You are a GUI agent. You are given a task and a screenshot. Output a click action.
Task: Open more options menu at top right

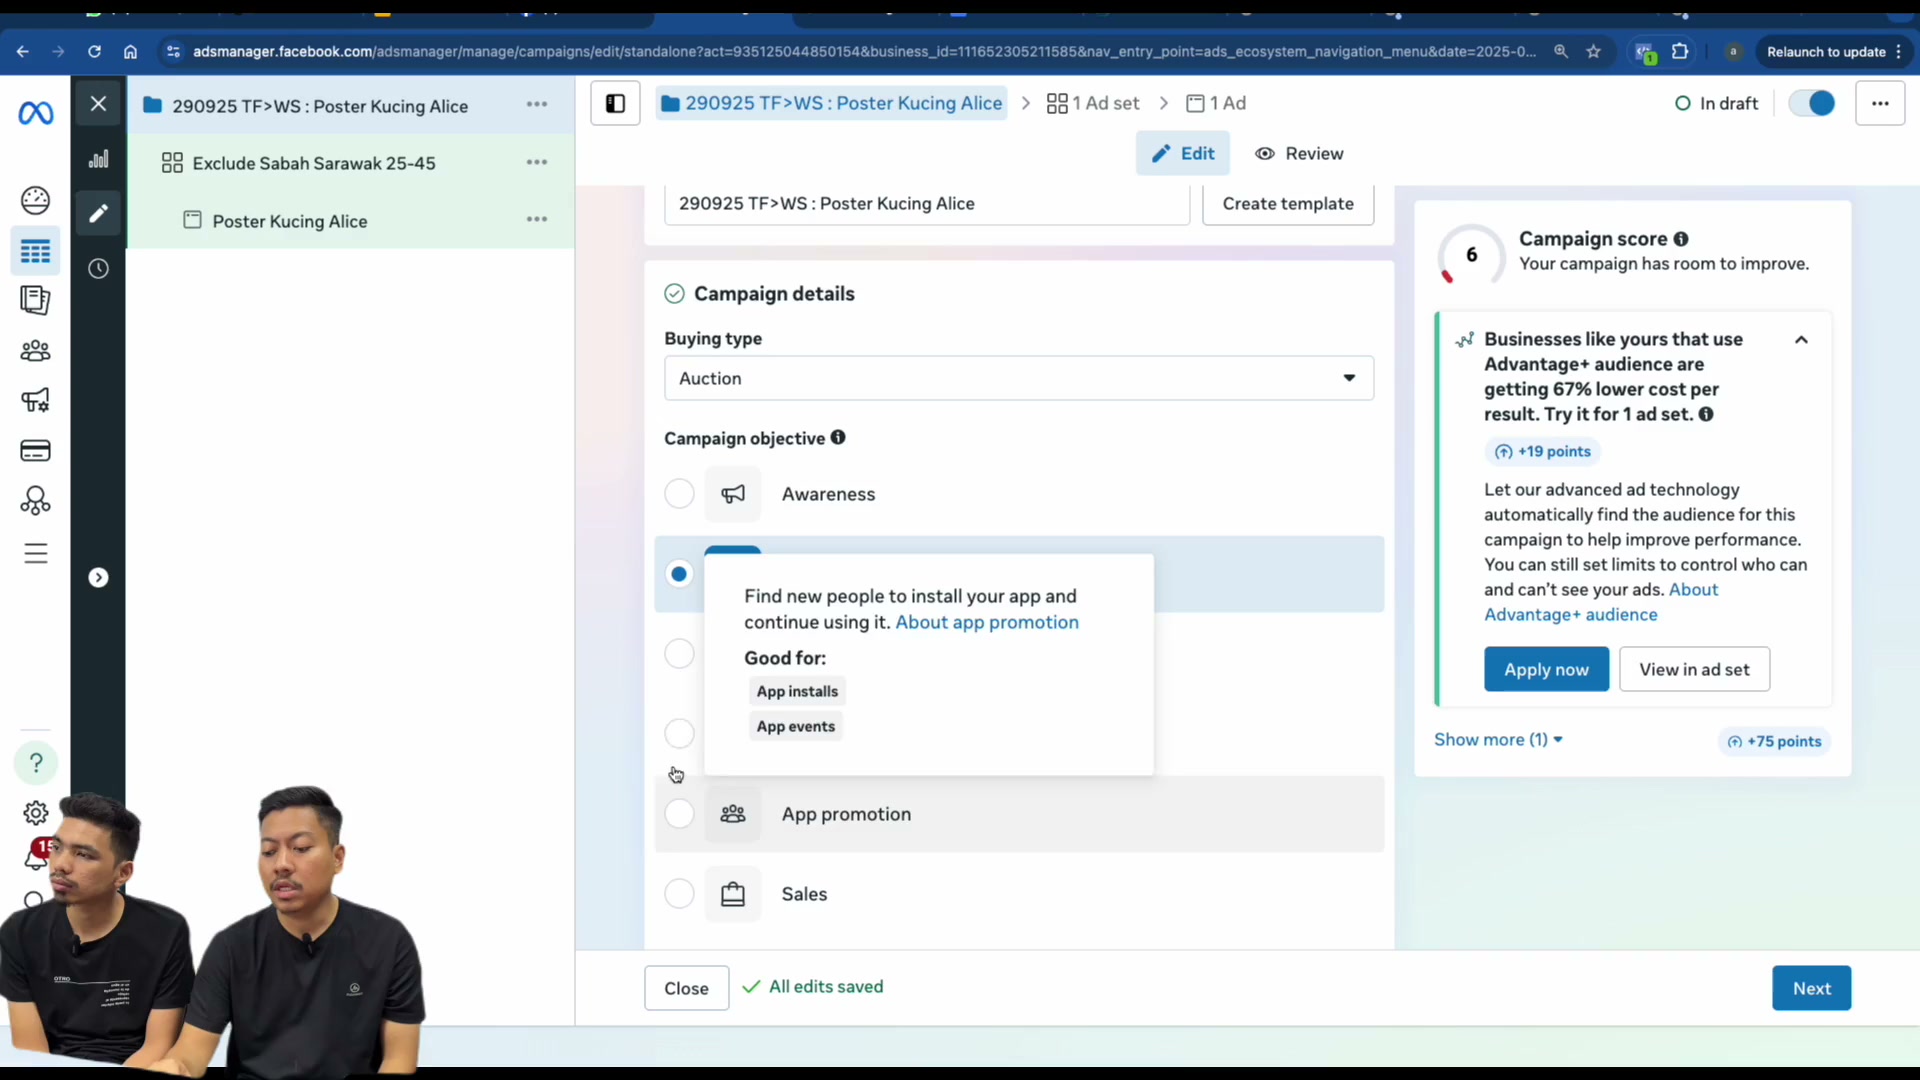coord(1880,103)
